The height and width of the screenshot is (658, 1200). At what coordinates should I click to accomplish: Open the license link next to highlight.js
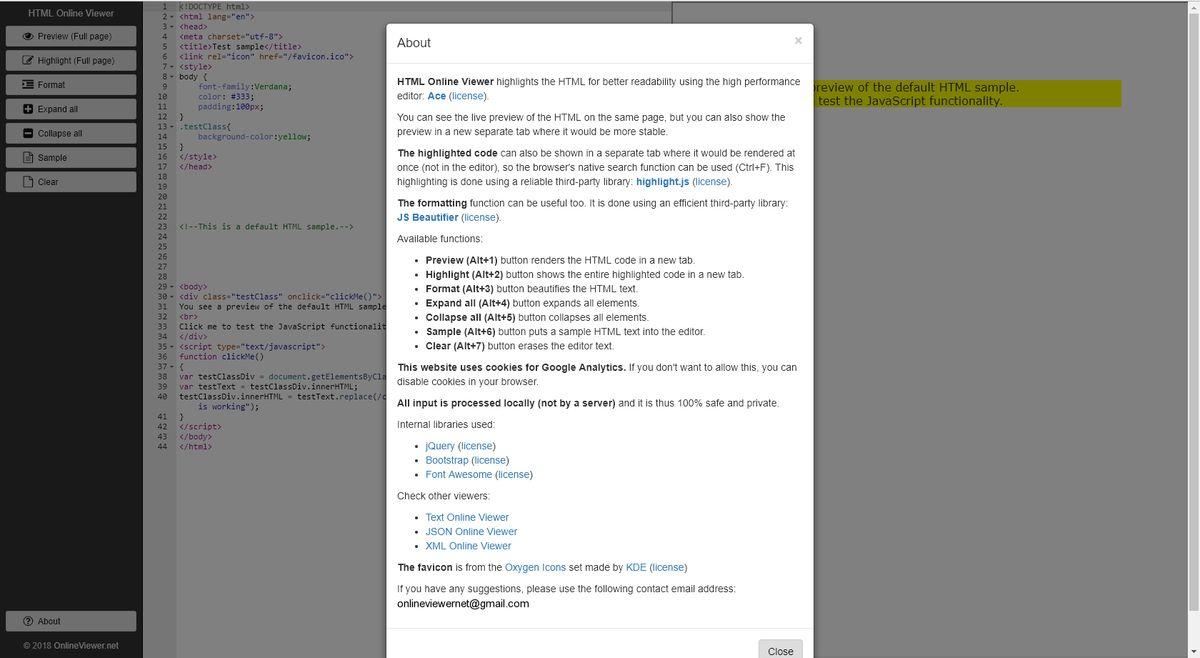tap(711, 182)
